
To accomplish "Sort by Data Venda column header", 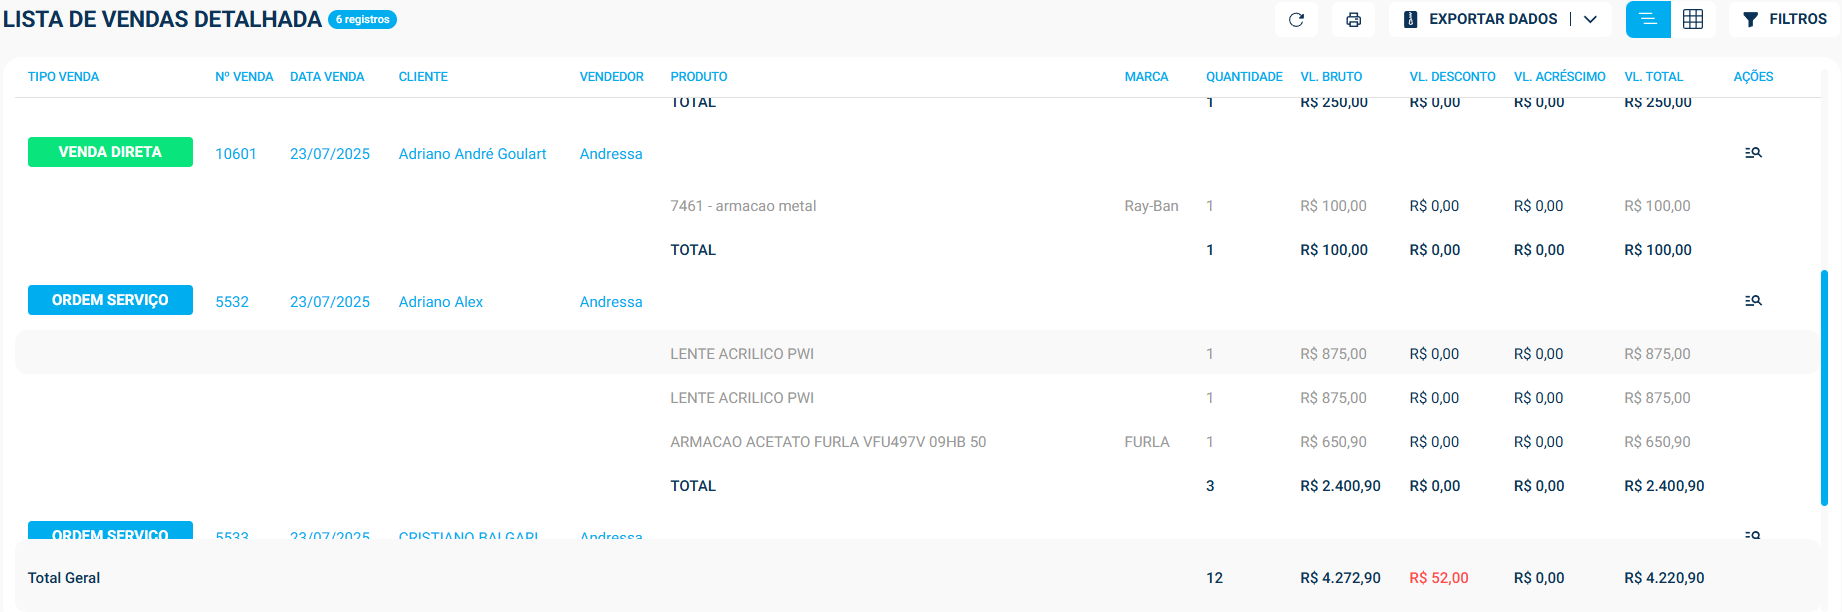I will pyautogui.click(x=327, y=77).
